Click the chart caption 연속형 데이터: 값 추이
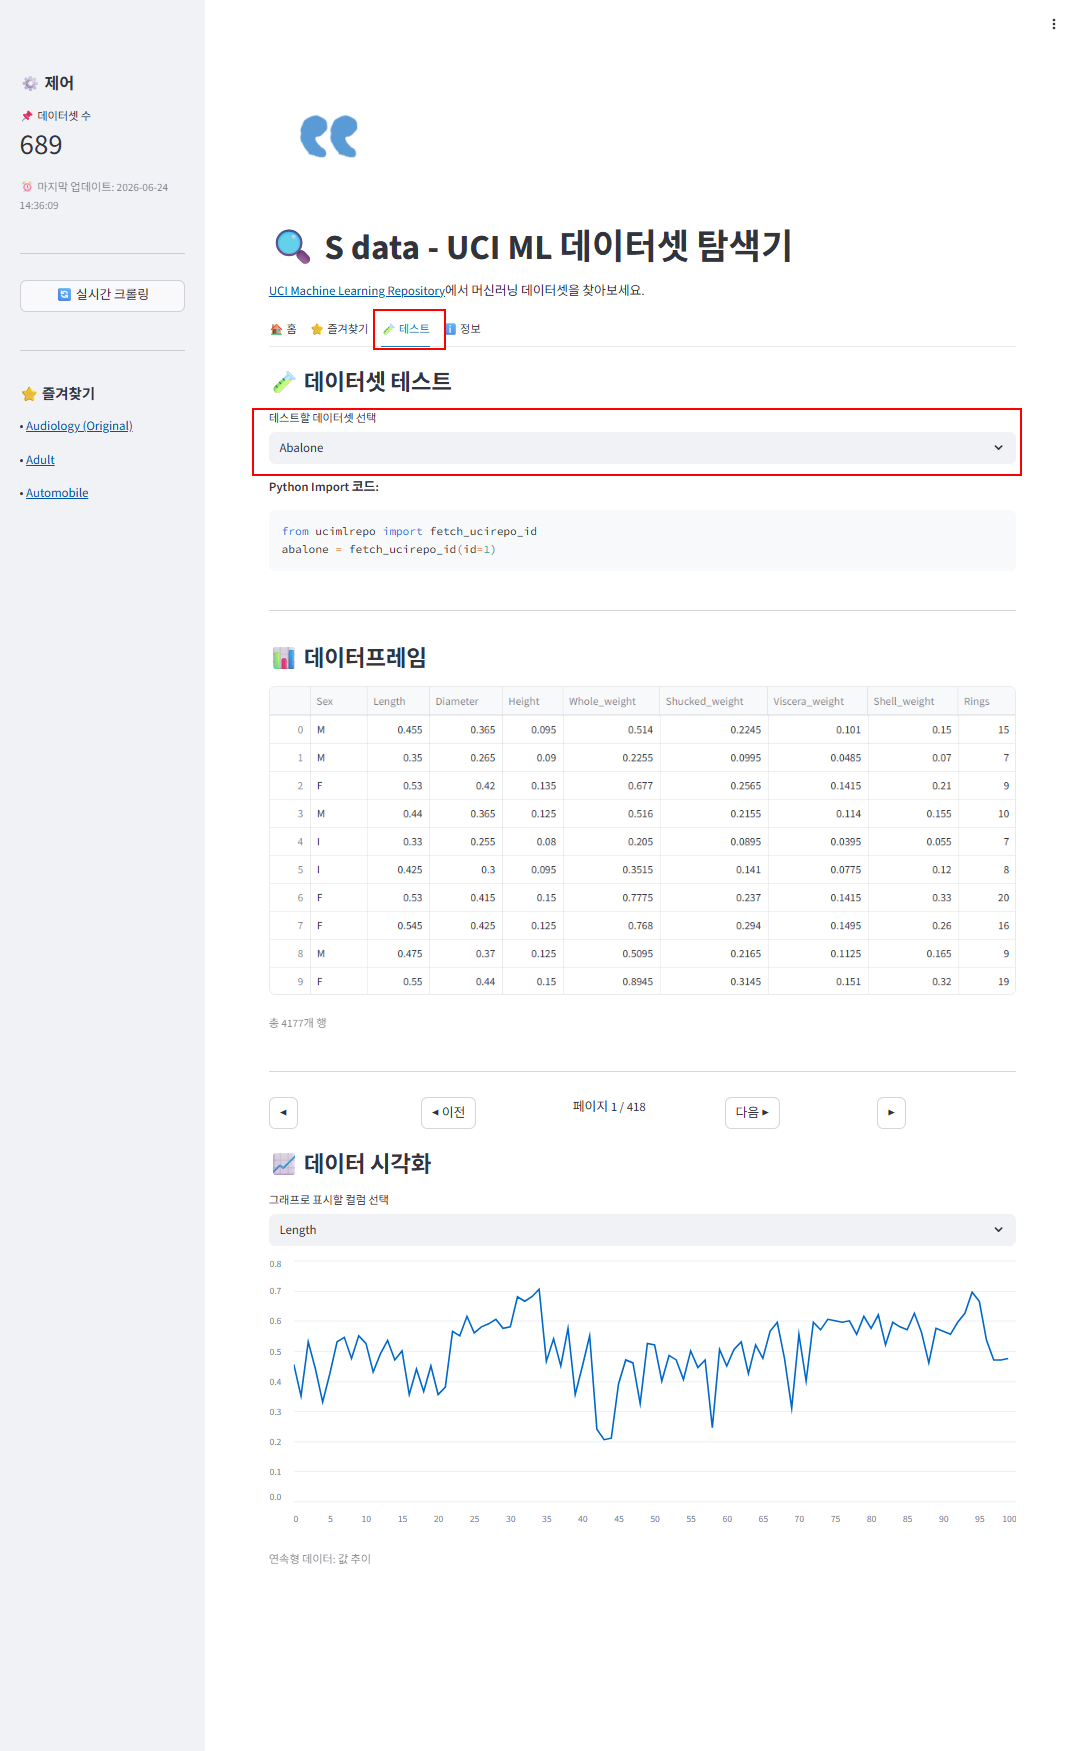This screenshot has width=1080, height=1751. coord(320,1559)
